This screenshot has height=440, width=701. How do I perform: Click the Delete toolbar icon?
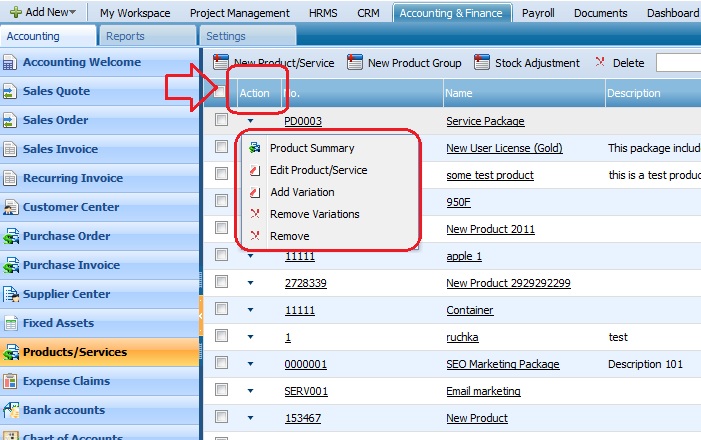600,62
